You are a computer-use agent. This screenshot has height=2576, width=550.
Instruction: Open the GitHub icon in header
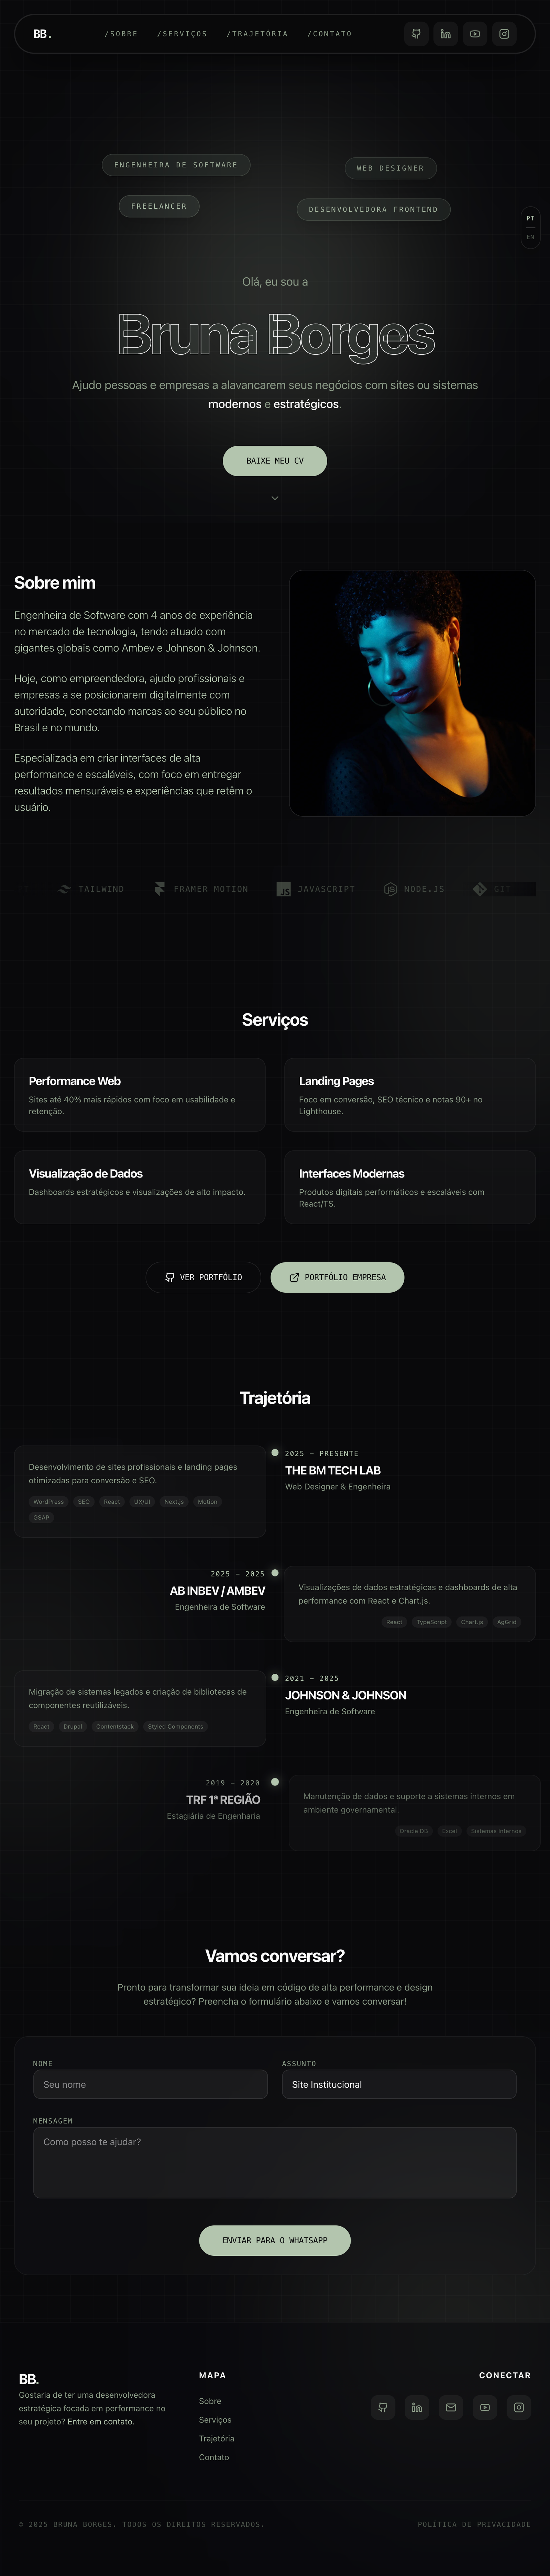[x=416, y=34]
